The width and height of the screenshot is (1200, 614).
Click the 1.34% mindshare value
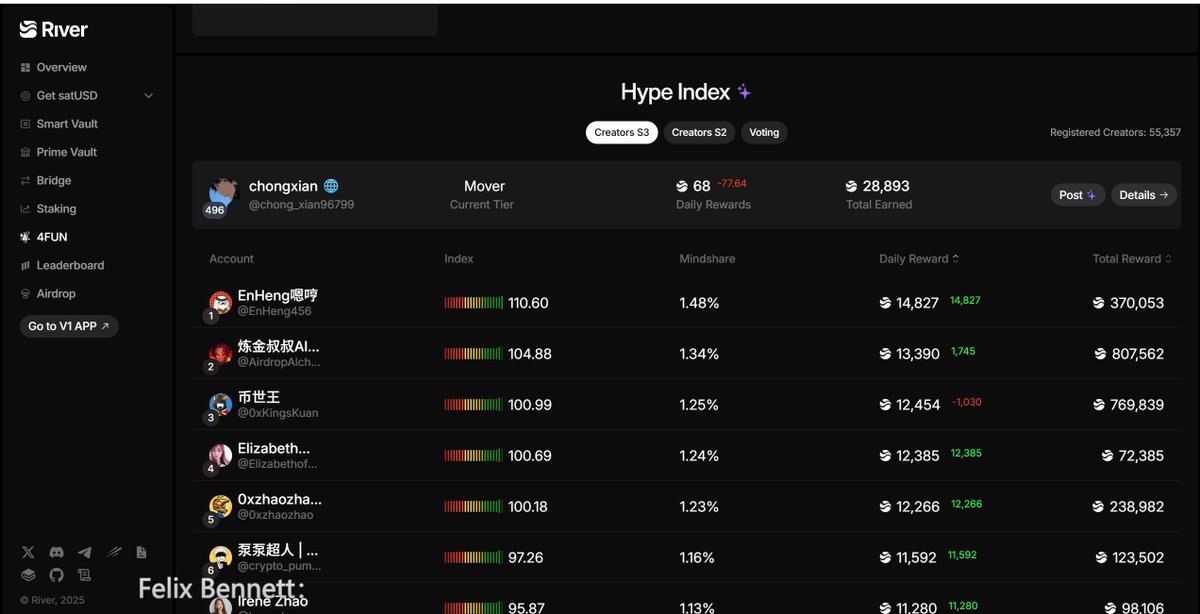point(699,354)
